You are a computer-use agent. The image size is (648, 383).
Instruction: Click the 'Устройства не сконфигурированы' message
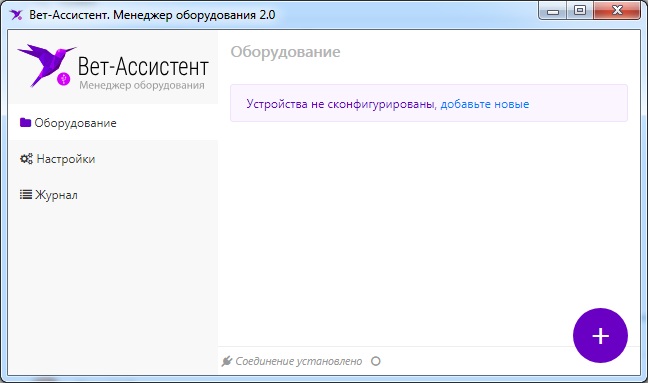click(341, 104)
